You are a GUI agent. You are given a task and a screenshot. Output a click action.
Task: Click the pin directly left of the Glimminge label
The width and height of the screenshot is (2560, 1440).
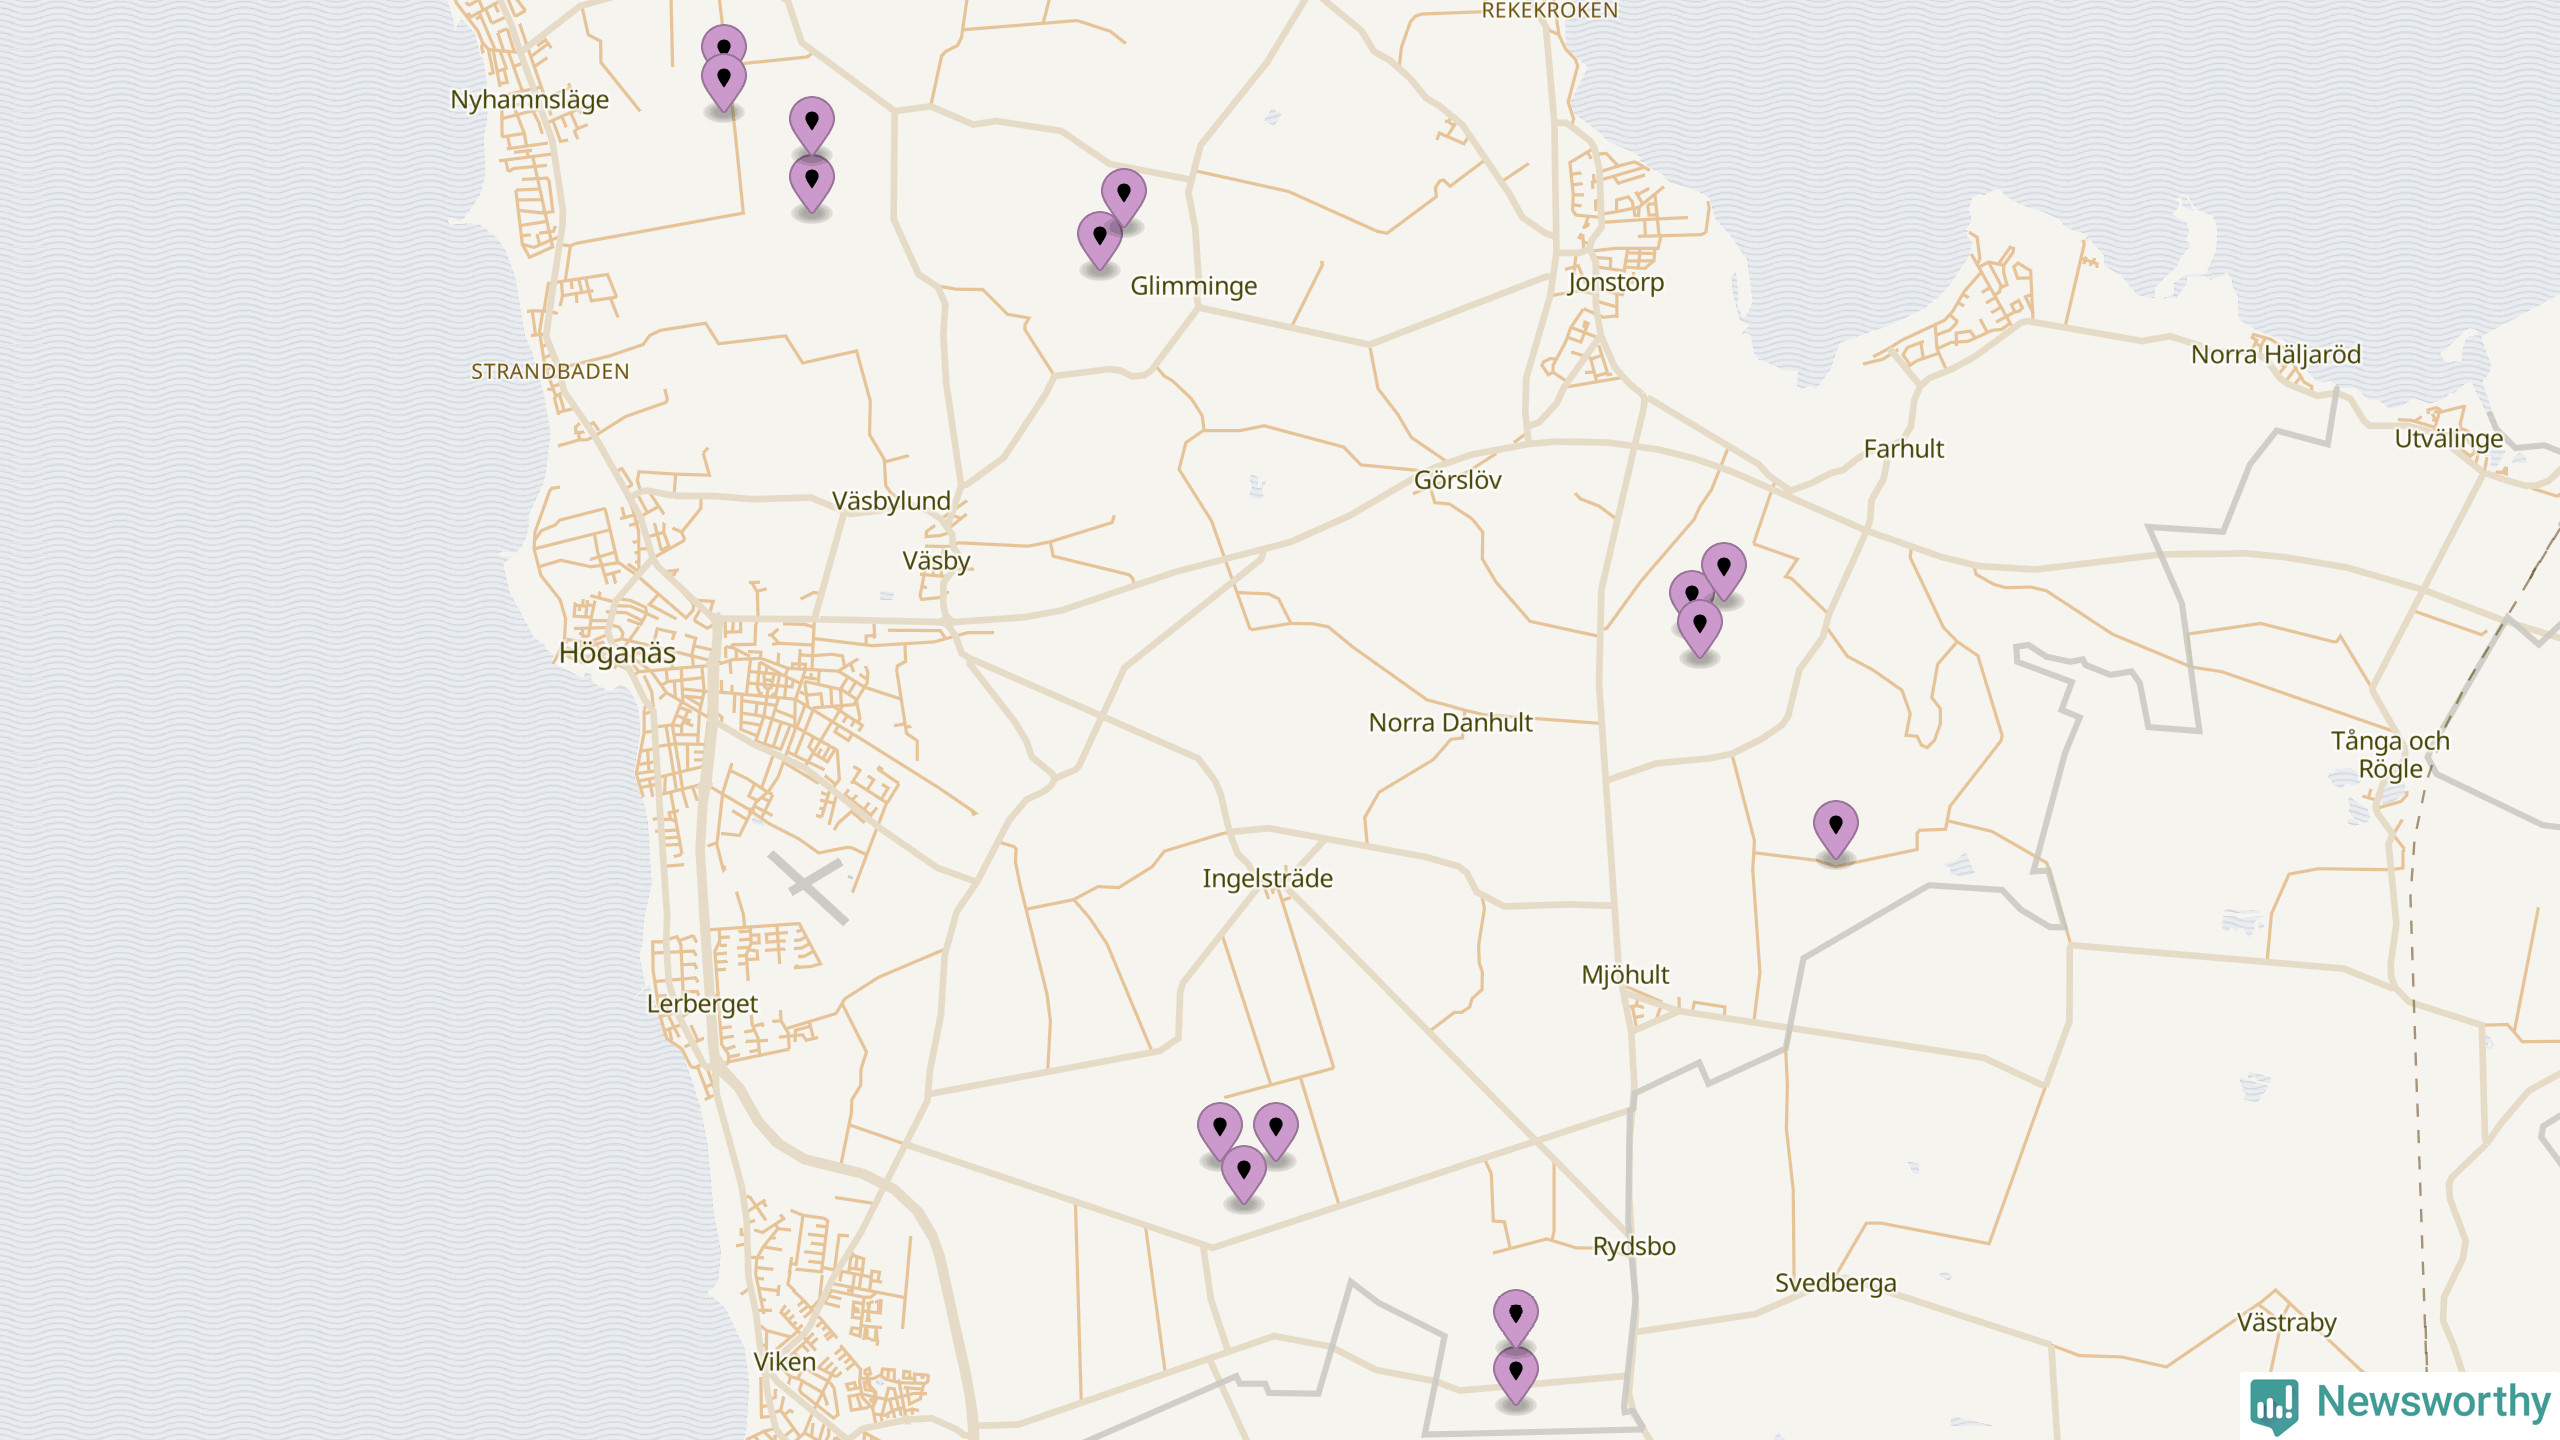pos(1099,241)
